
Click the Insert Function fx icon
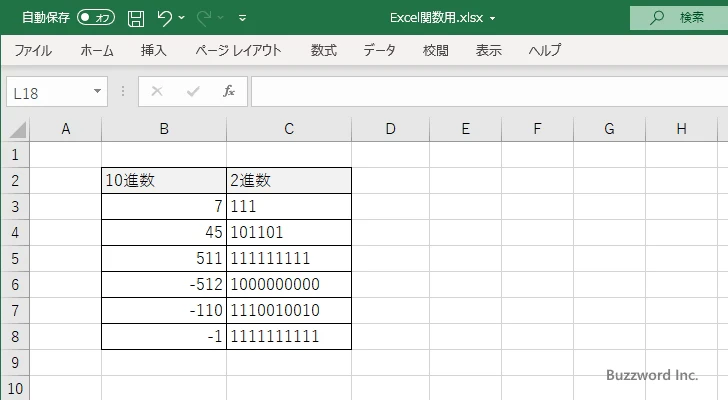pos(228,91)
